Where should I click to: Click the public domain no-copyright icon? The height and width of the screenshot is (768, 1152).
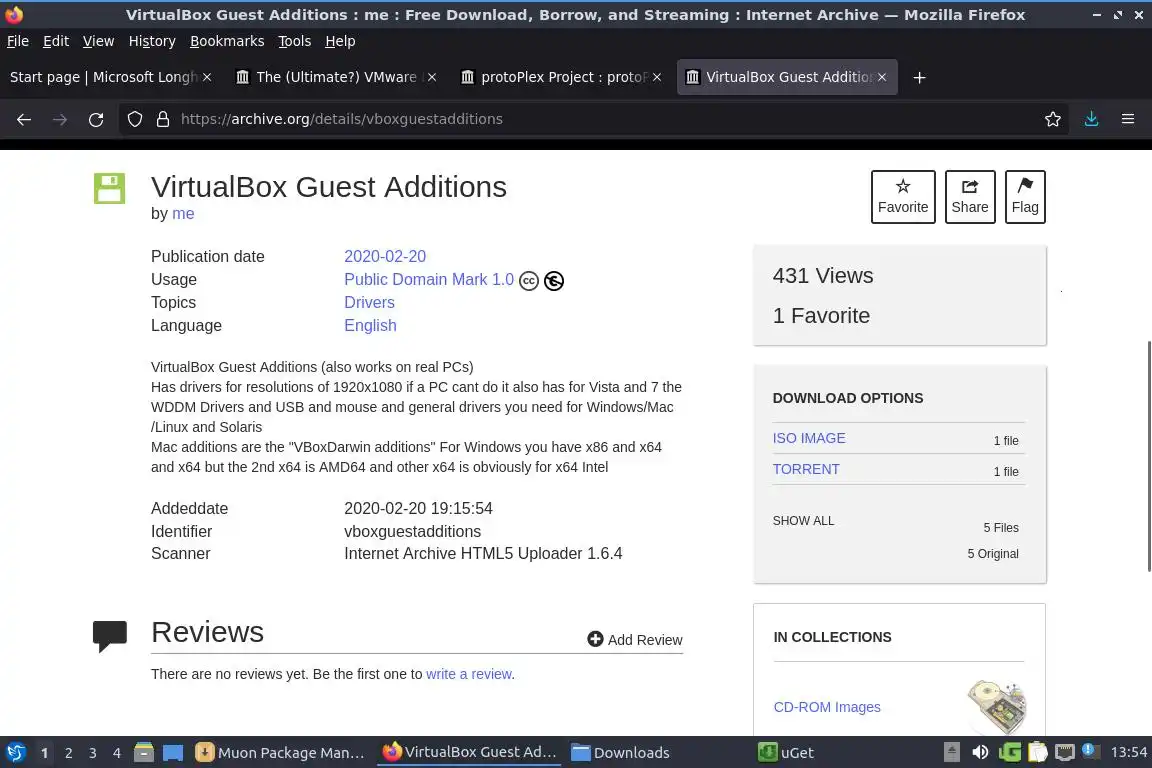point(554,281)
